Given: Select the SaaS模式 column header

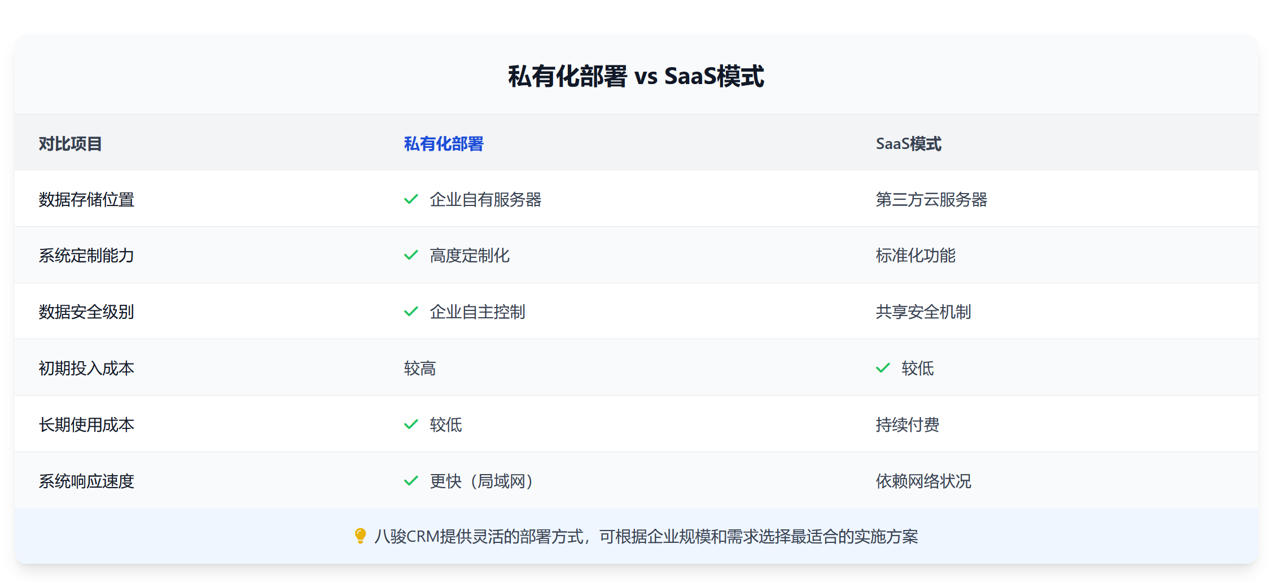Looking at the screenshot, I should 908,144.
